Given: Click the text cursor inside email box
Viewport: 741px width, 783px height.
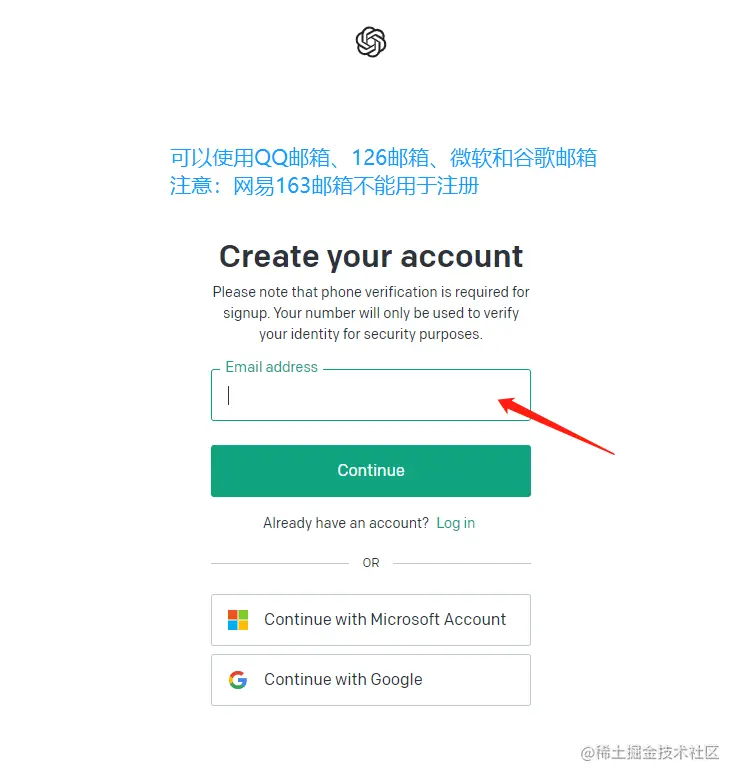Looking at the screenshot, I should click(x=228, y=395).
